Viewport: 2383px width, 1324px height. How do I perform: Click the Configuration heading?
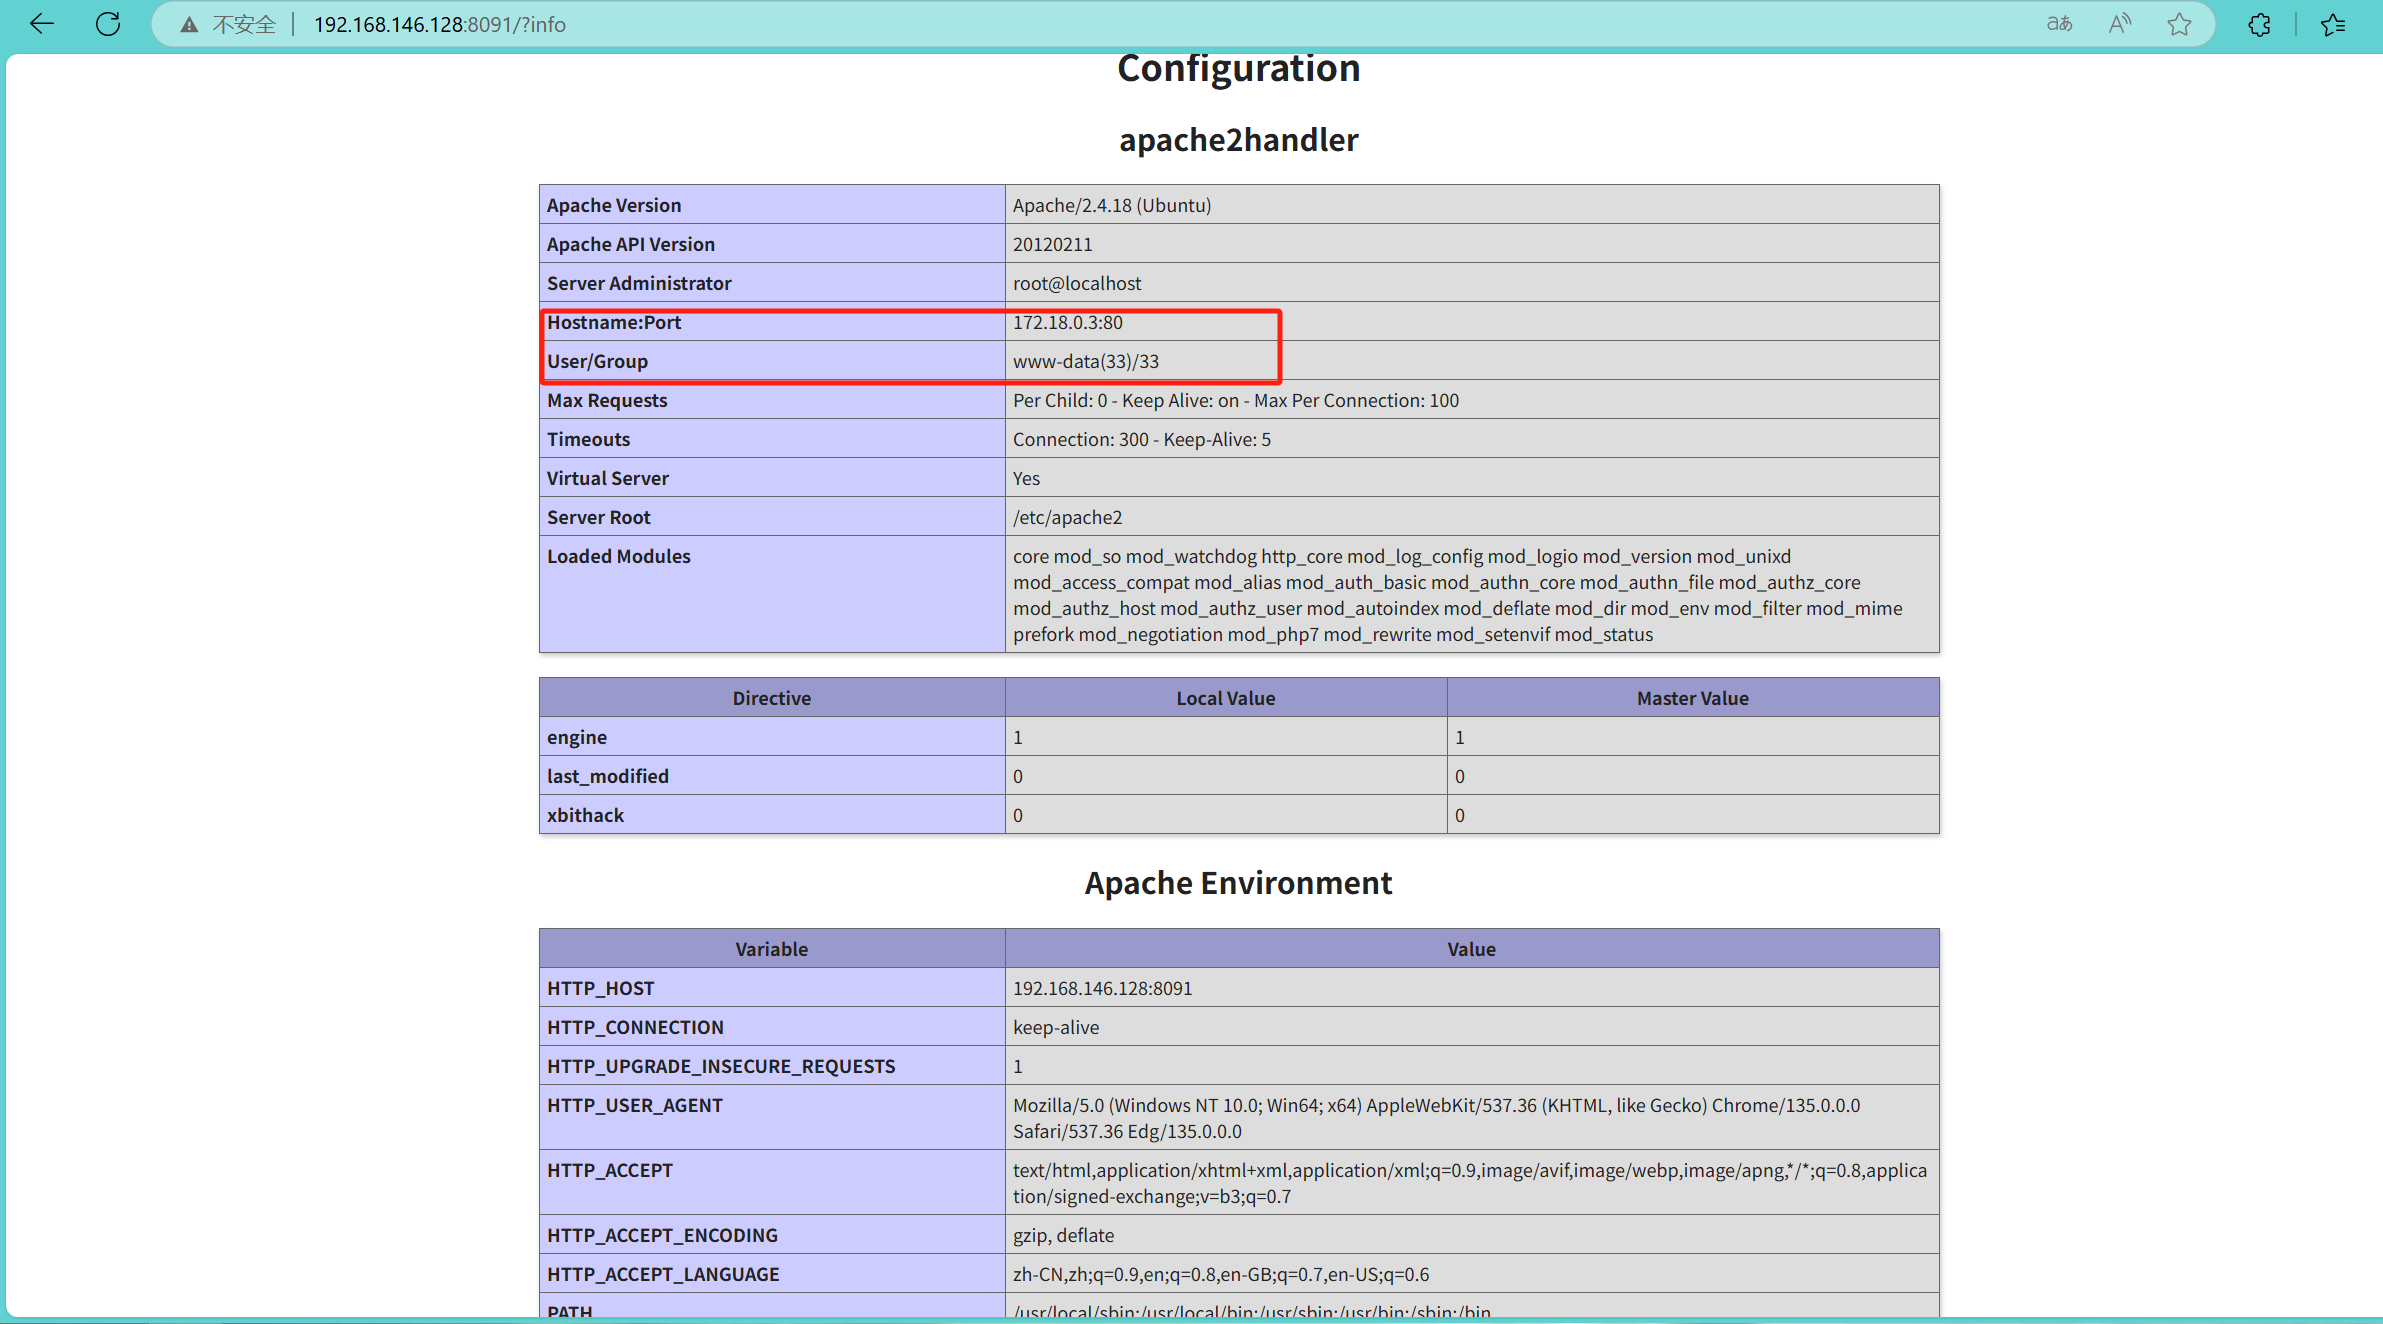coord(1238,68)
